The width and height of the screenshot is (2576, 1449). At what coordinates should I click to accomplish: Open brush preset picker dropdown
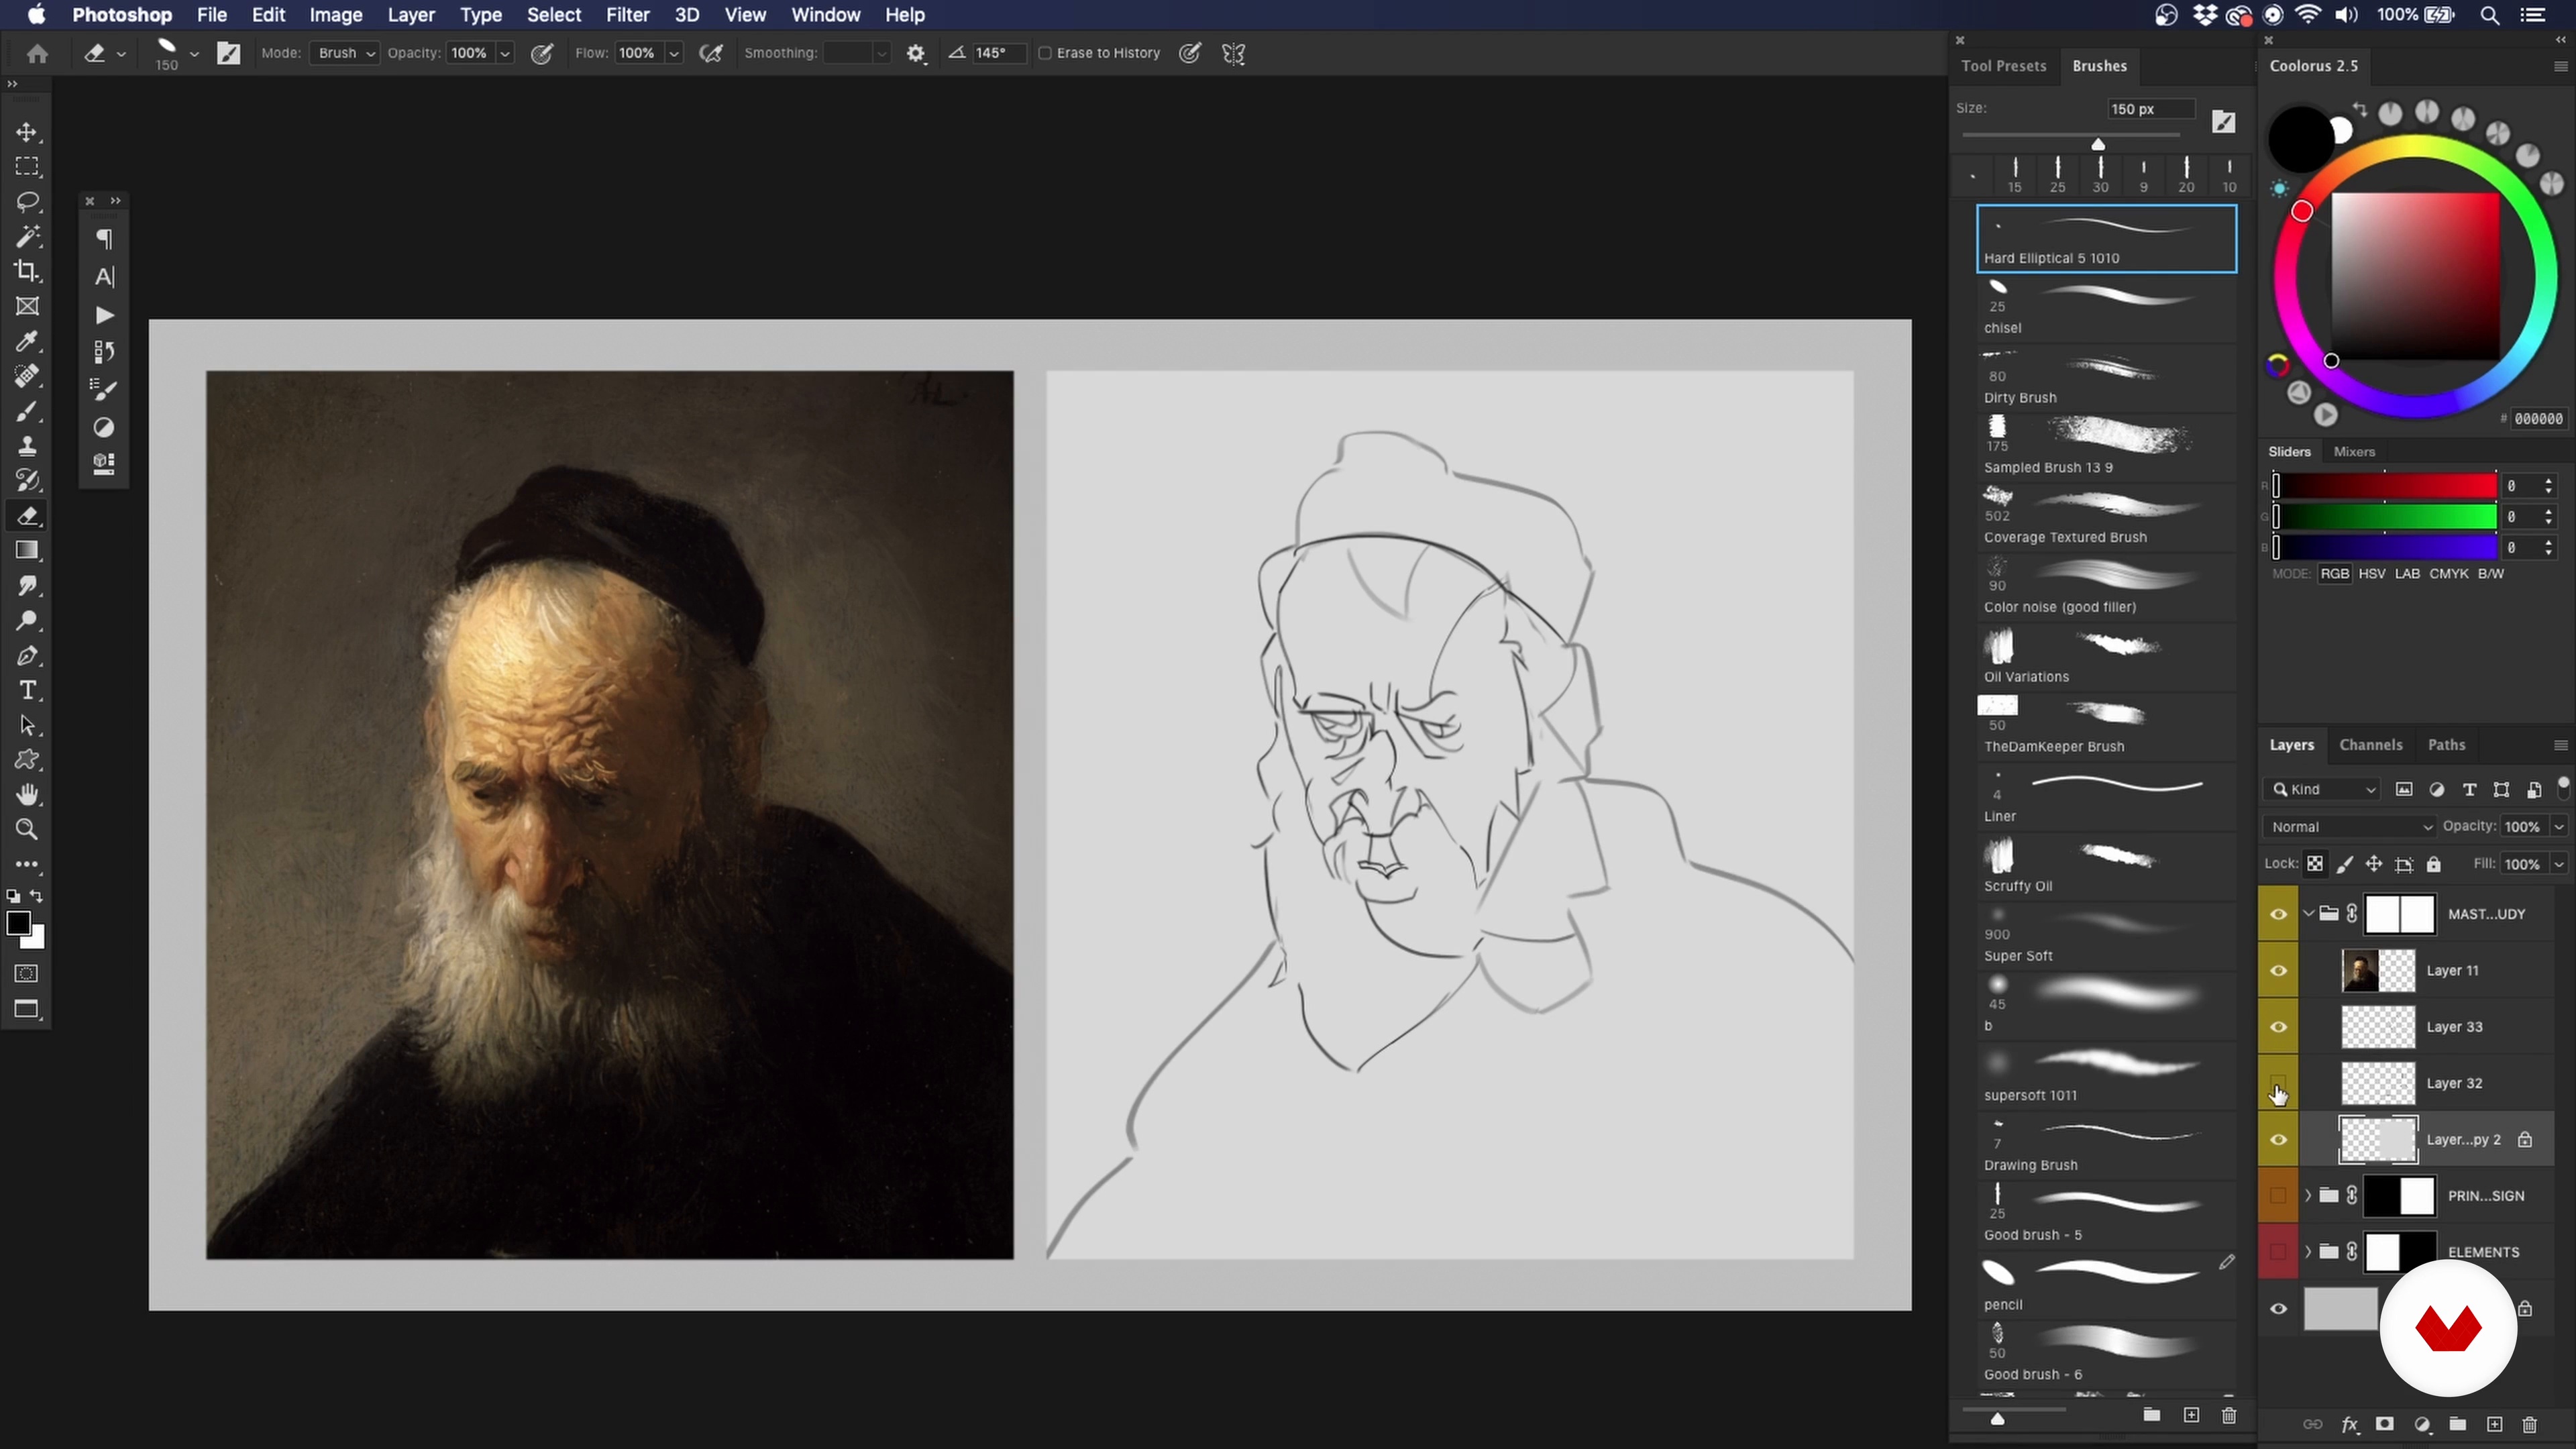click(x=194, y=54)
